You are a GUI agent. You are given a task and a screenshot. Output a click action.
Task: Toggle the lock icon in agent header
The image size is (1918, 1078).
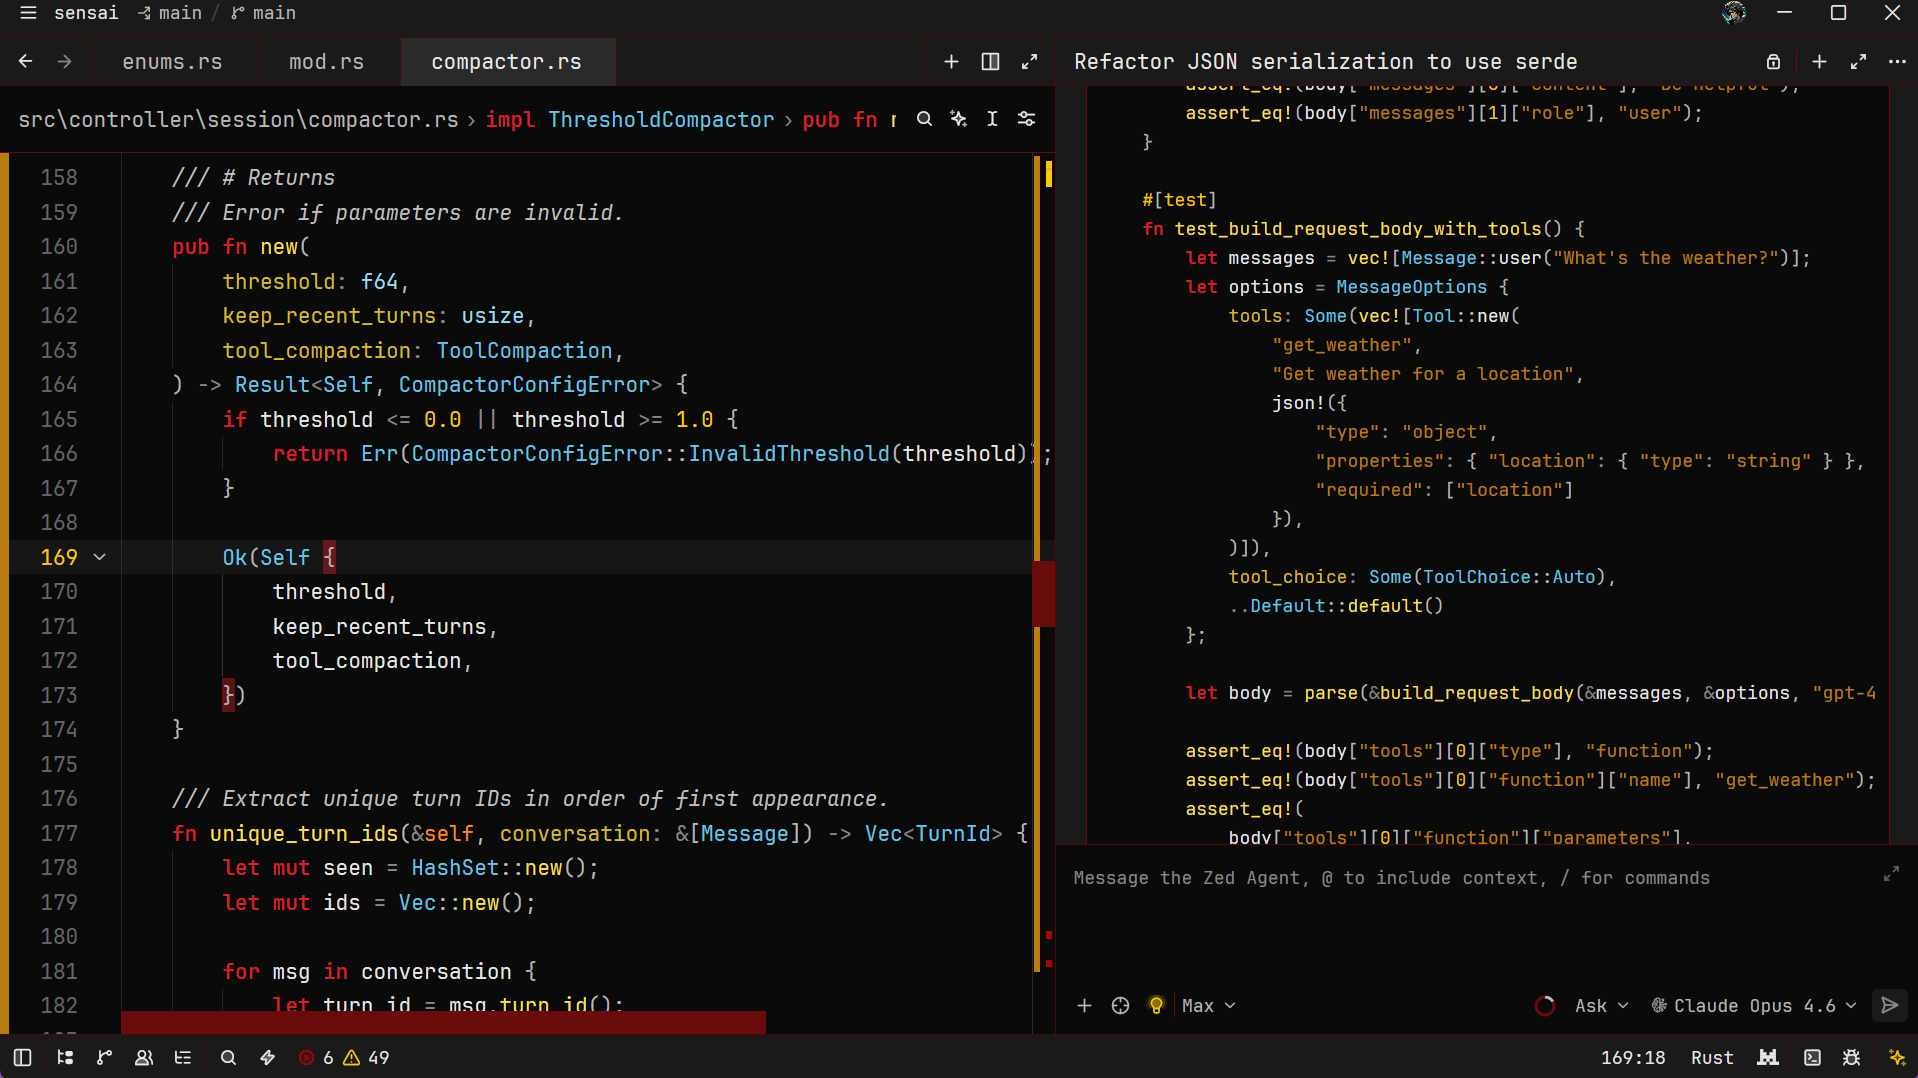pyautogui.click(x=1773, y=62)
